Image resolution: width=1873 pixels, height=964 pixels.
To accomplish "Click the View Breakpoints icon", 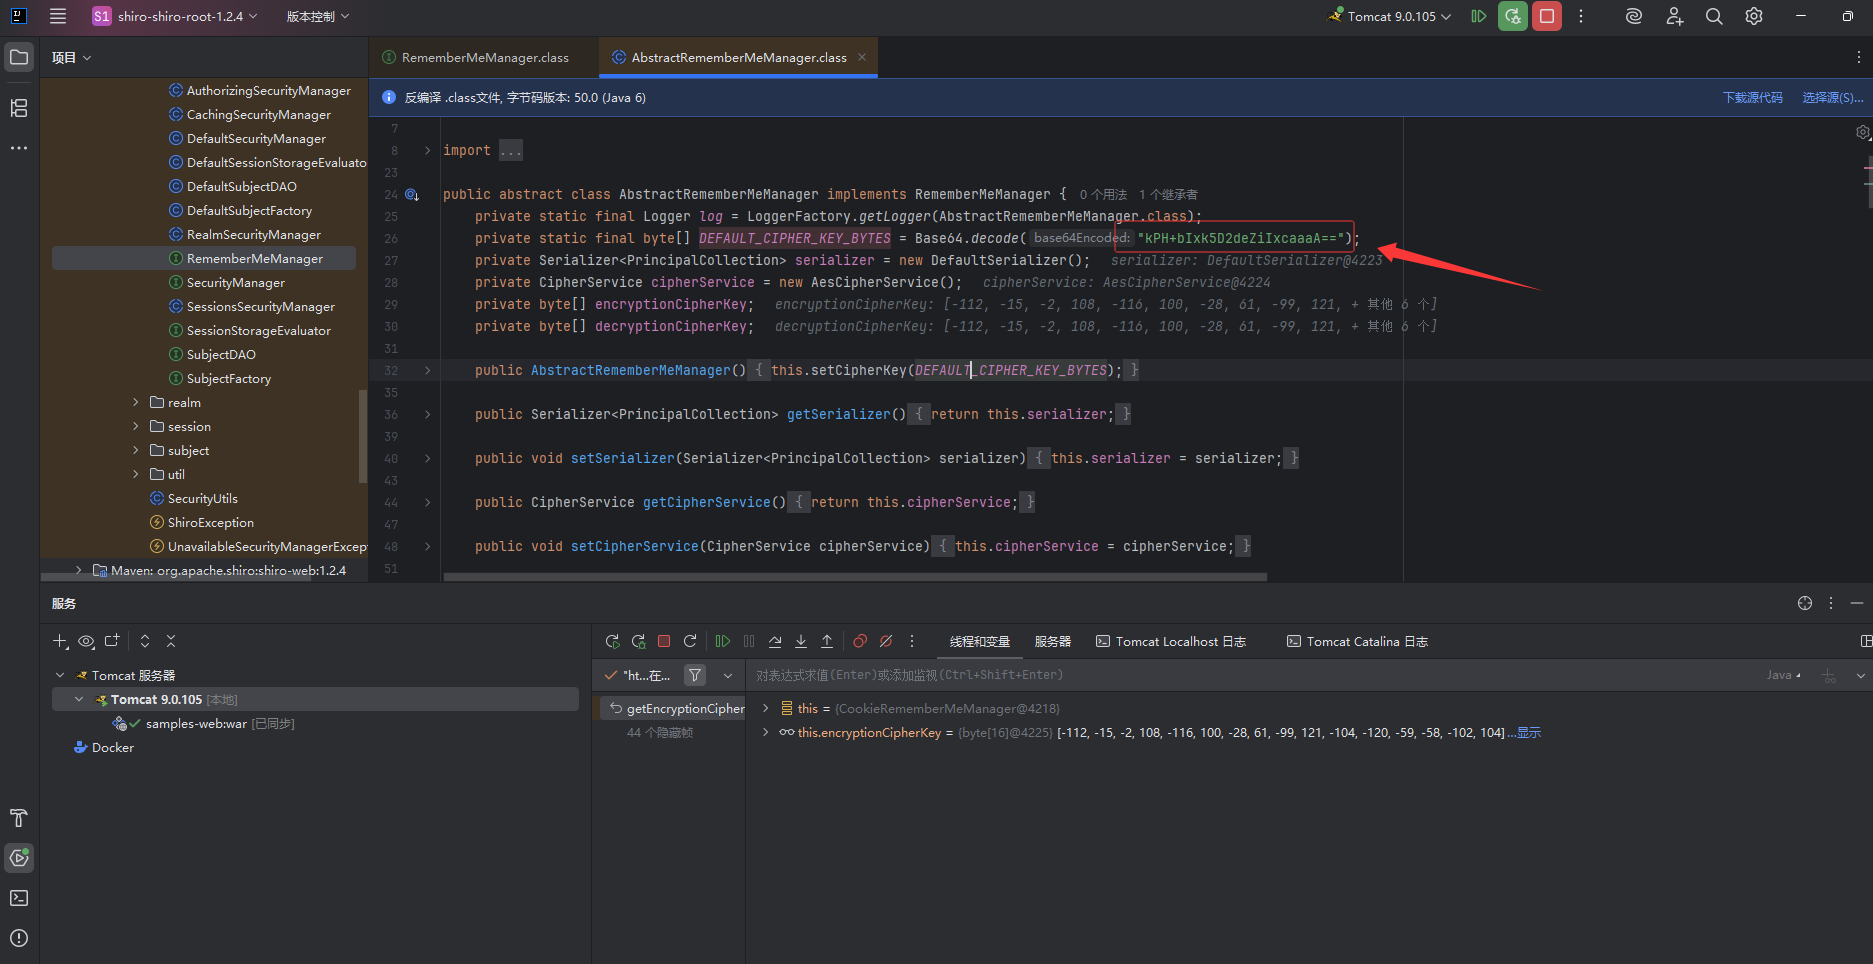I will click(x=860, y=641).
